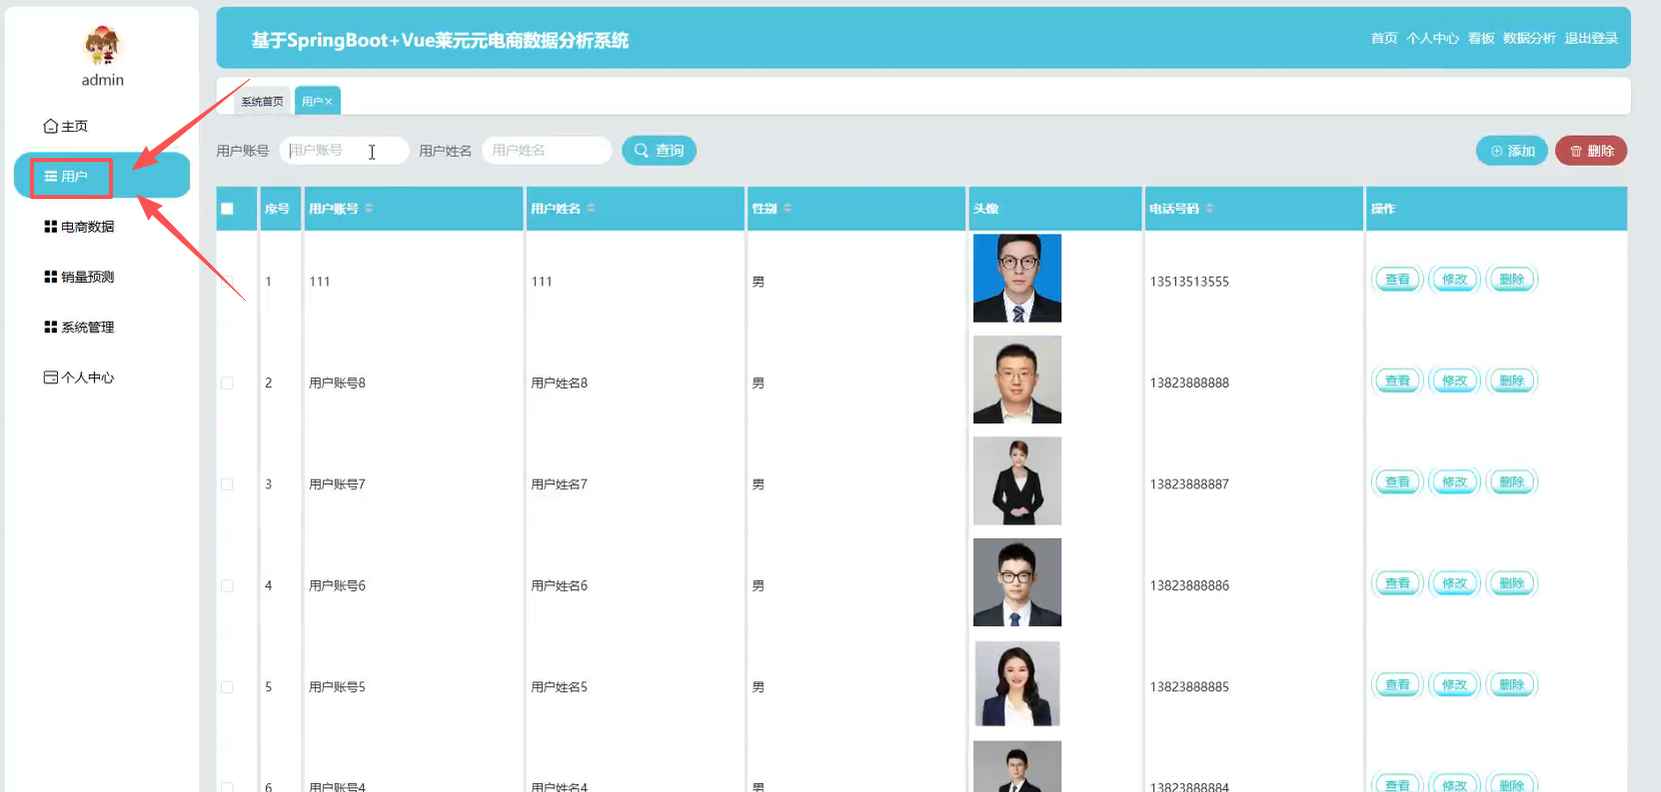Click 删除 for user 111
Screen dimensions: 1661x792
coord(1511,280)
